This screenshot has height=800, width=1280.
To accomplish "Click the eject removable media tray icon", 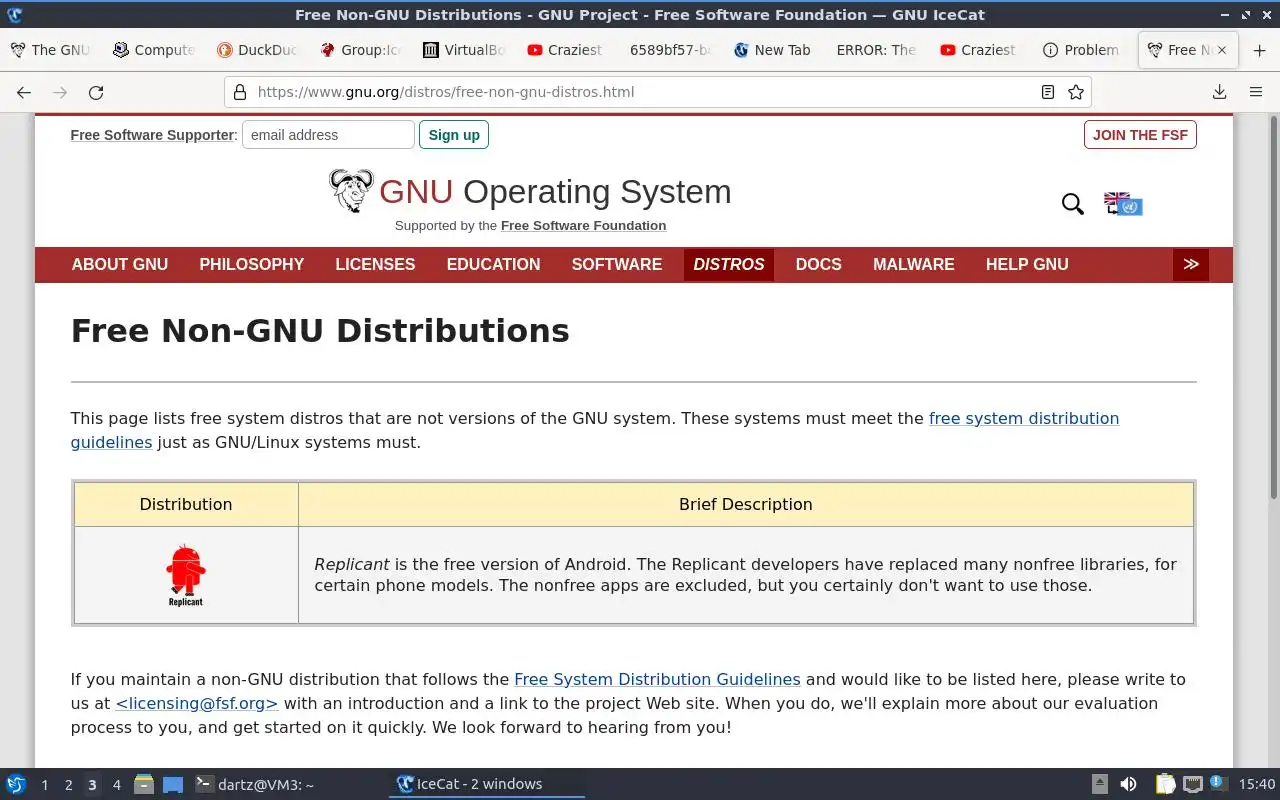I will pos(1099,784).
